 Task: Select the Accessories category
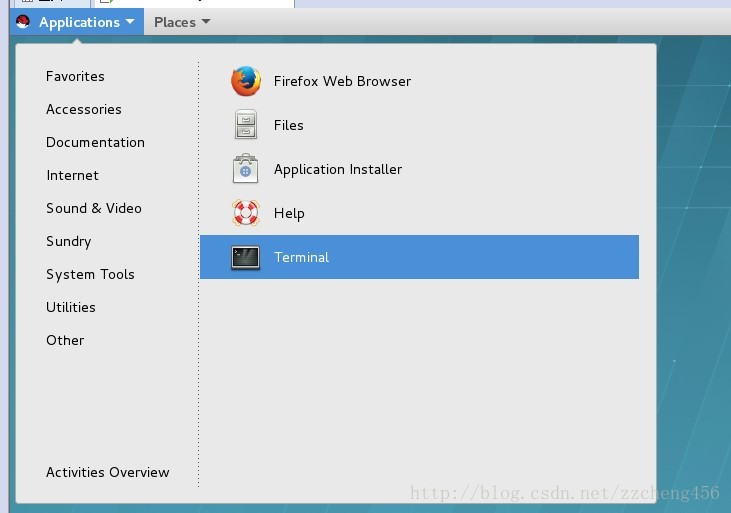point(84,110)
